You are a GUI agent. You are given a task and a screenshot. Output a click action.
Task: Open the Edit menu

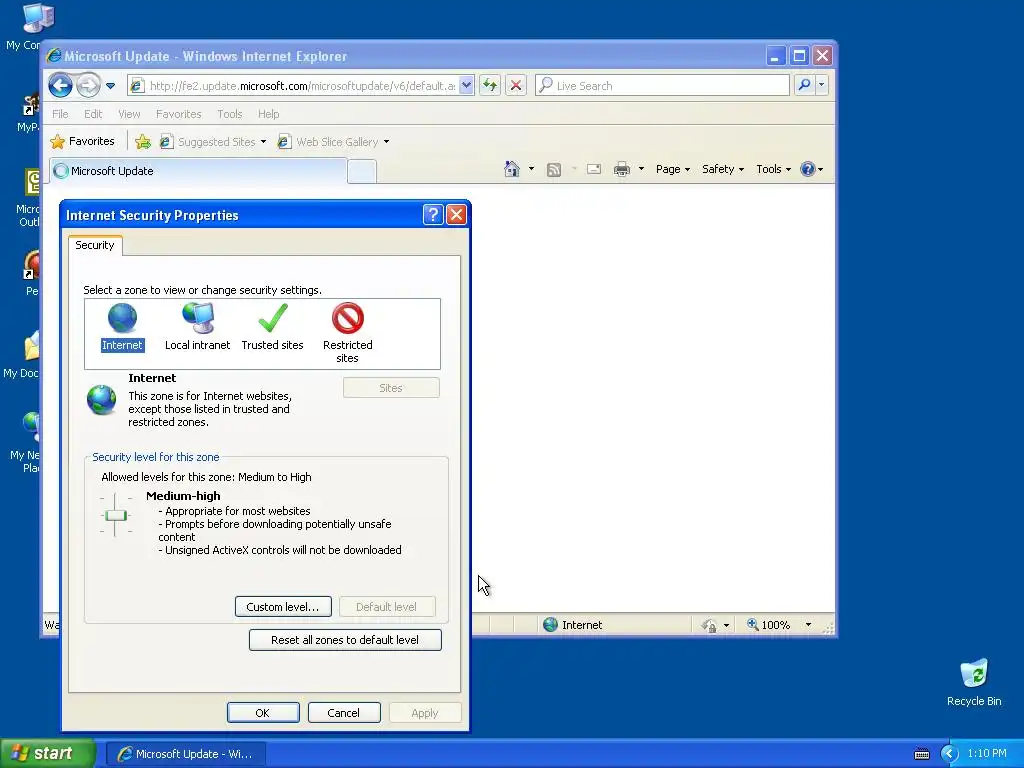[93, 114]
